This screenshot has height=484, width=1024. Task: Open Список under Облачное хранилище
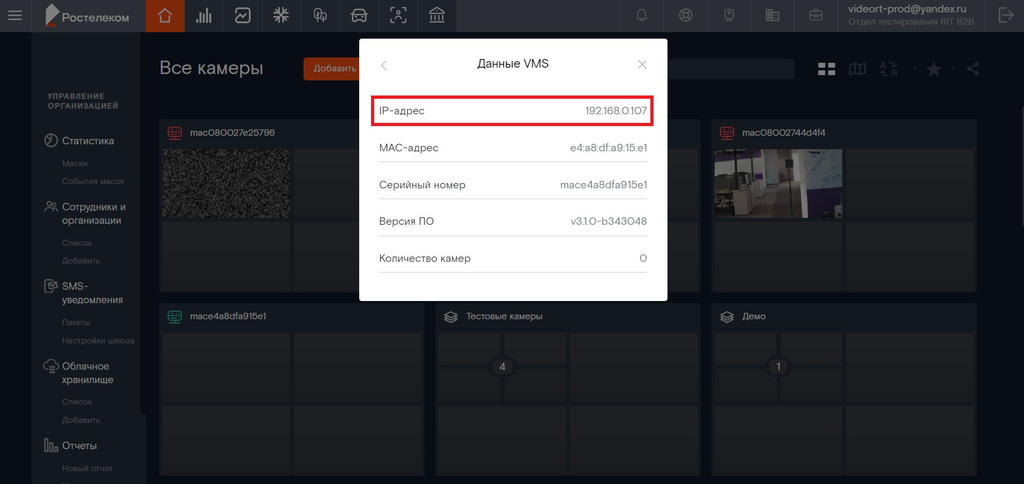tap(76, 402)
